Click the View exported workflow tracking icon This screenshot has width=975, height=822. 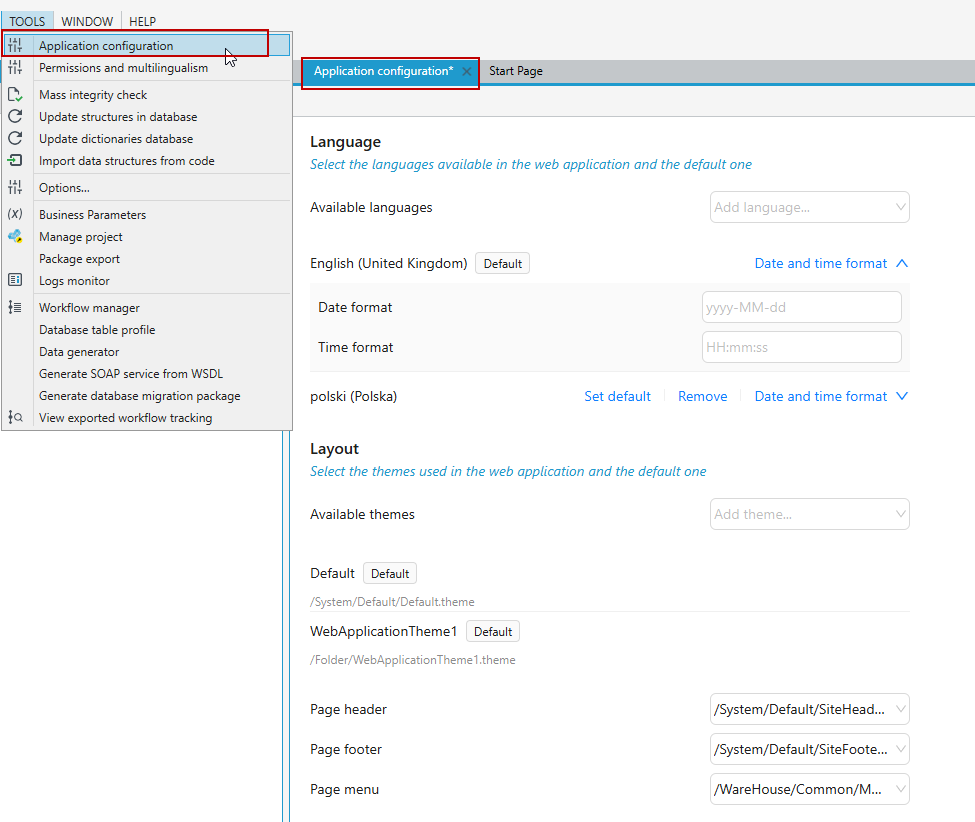pos(15,417)
